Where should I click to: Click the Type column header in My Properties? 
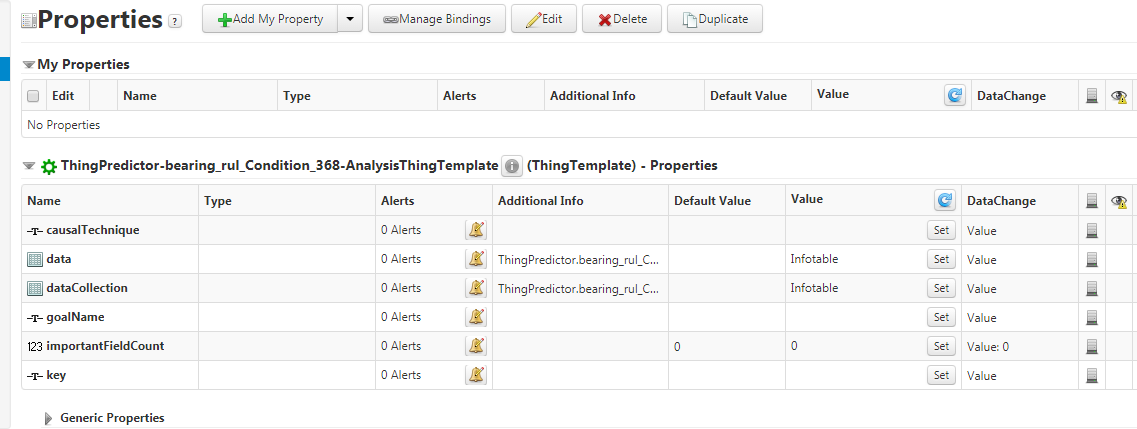coord(297,96)
